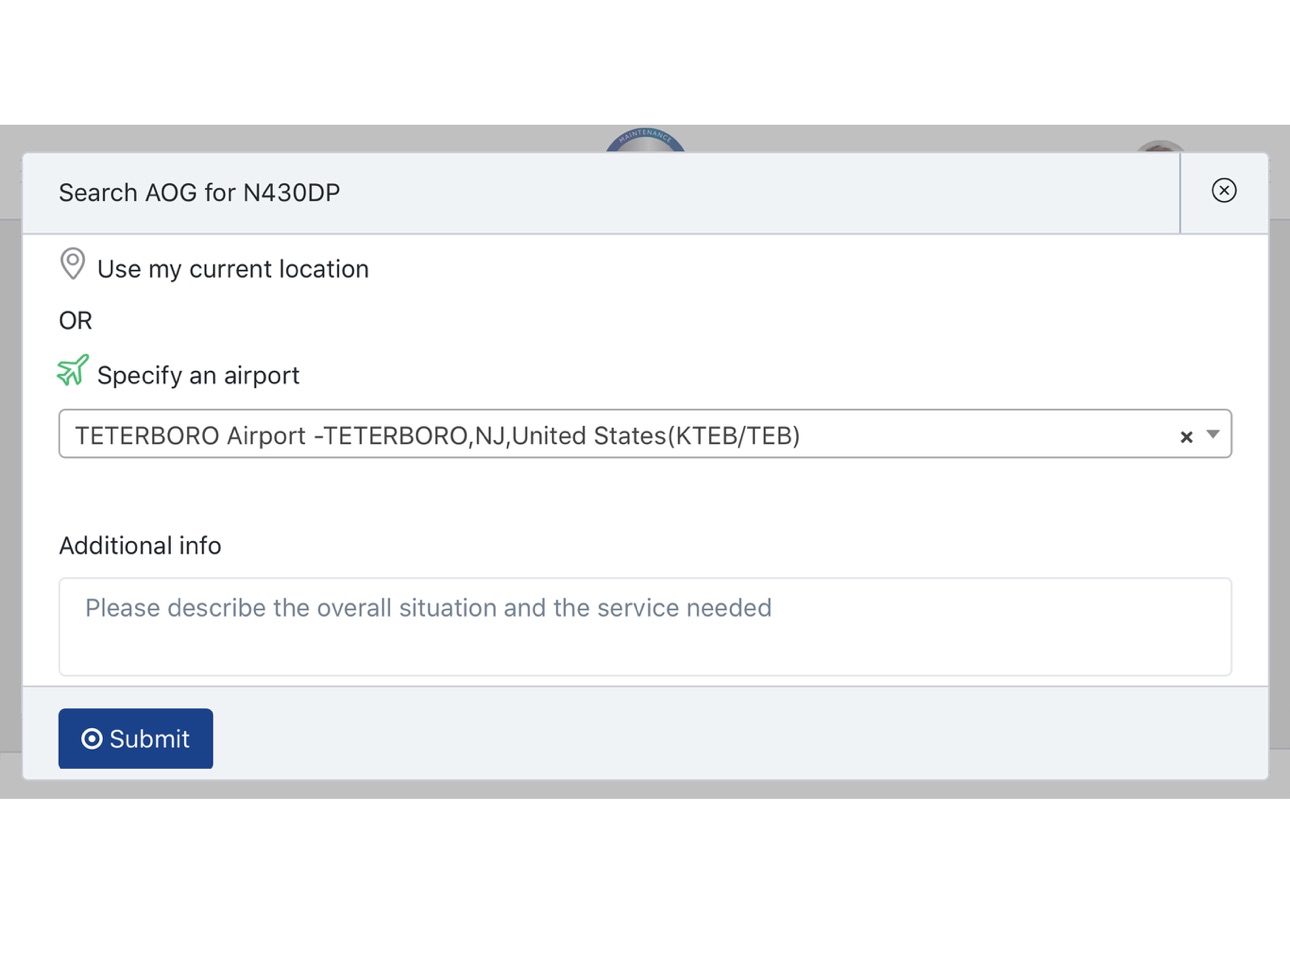Select Use my current location
Screen dimensions: 1290x967
click(x=233, y=269)
